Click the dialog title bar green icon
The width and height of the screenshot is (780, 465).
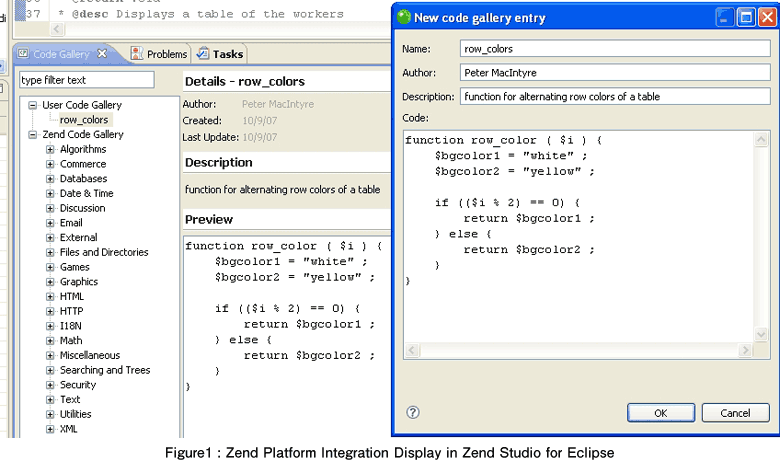(x=404, y=17)
